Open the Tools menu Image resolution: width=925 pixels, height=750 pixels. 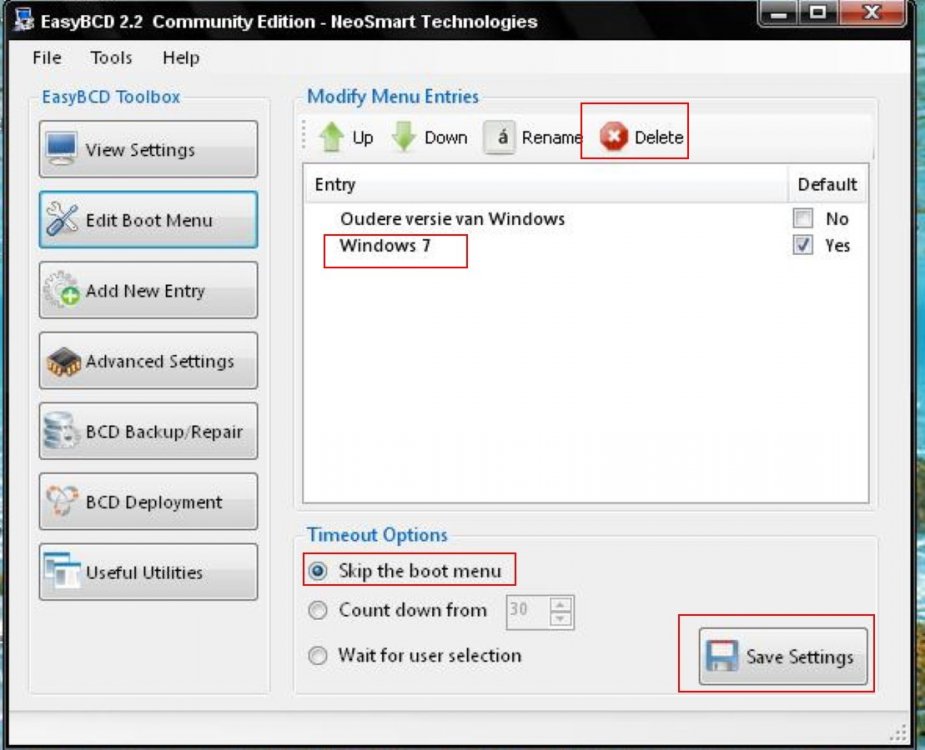pos(111,58)
